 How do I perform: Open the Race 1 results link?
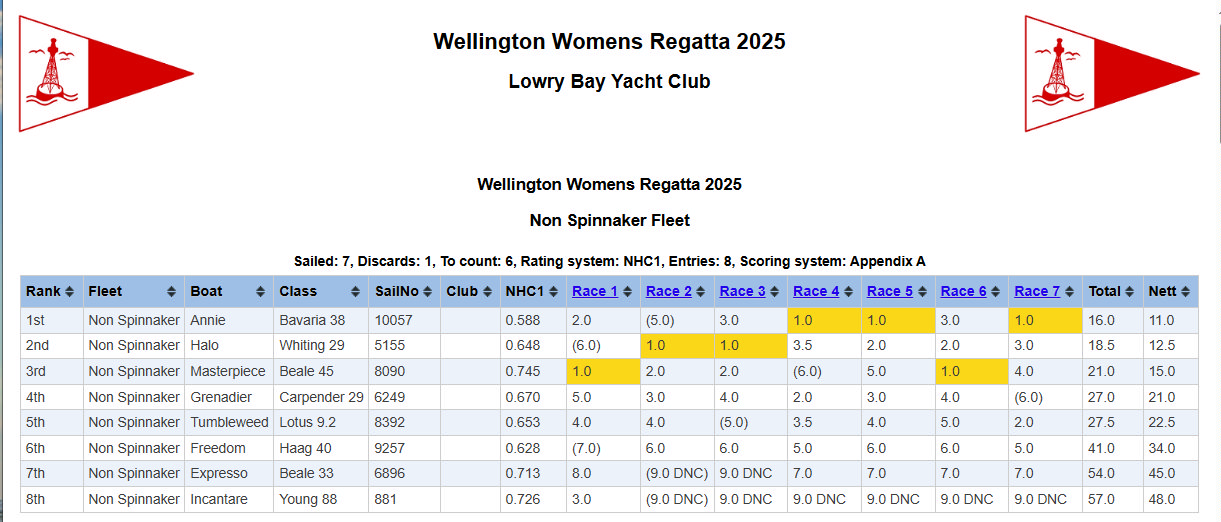595,292
